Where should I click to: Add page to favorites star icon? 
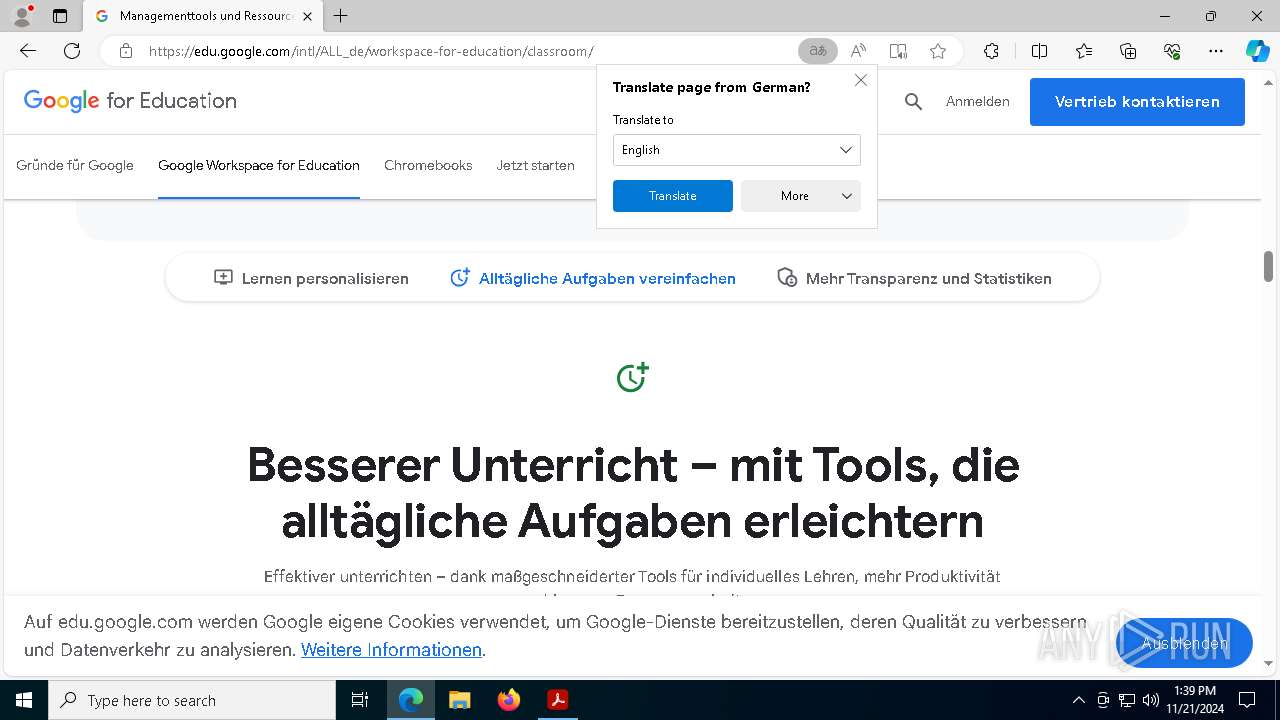(938, 51)
